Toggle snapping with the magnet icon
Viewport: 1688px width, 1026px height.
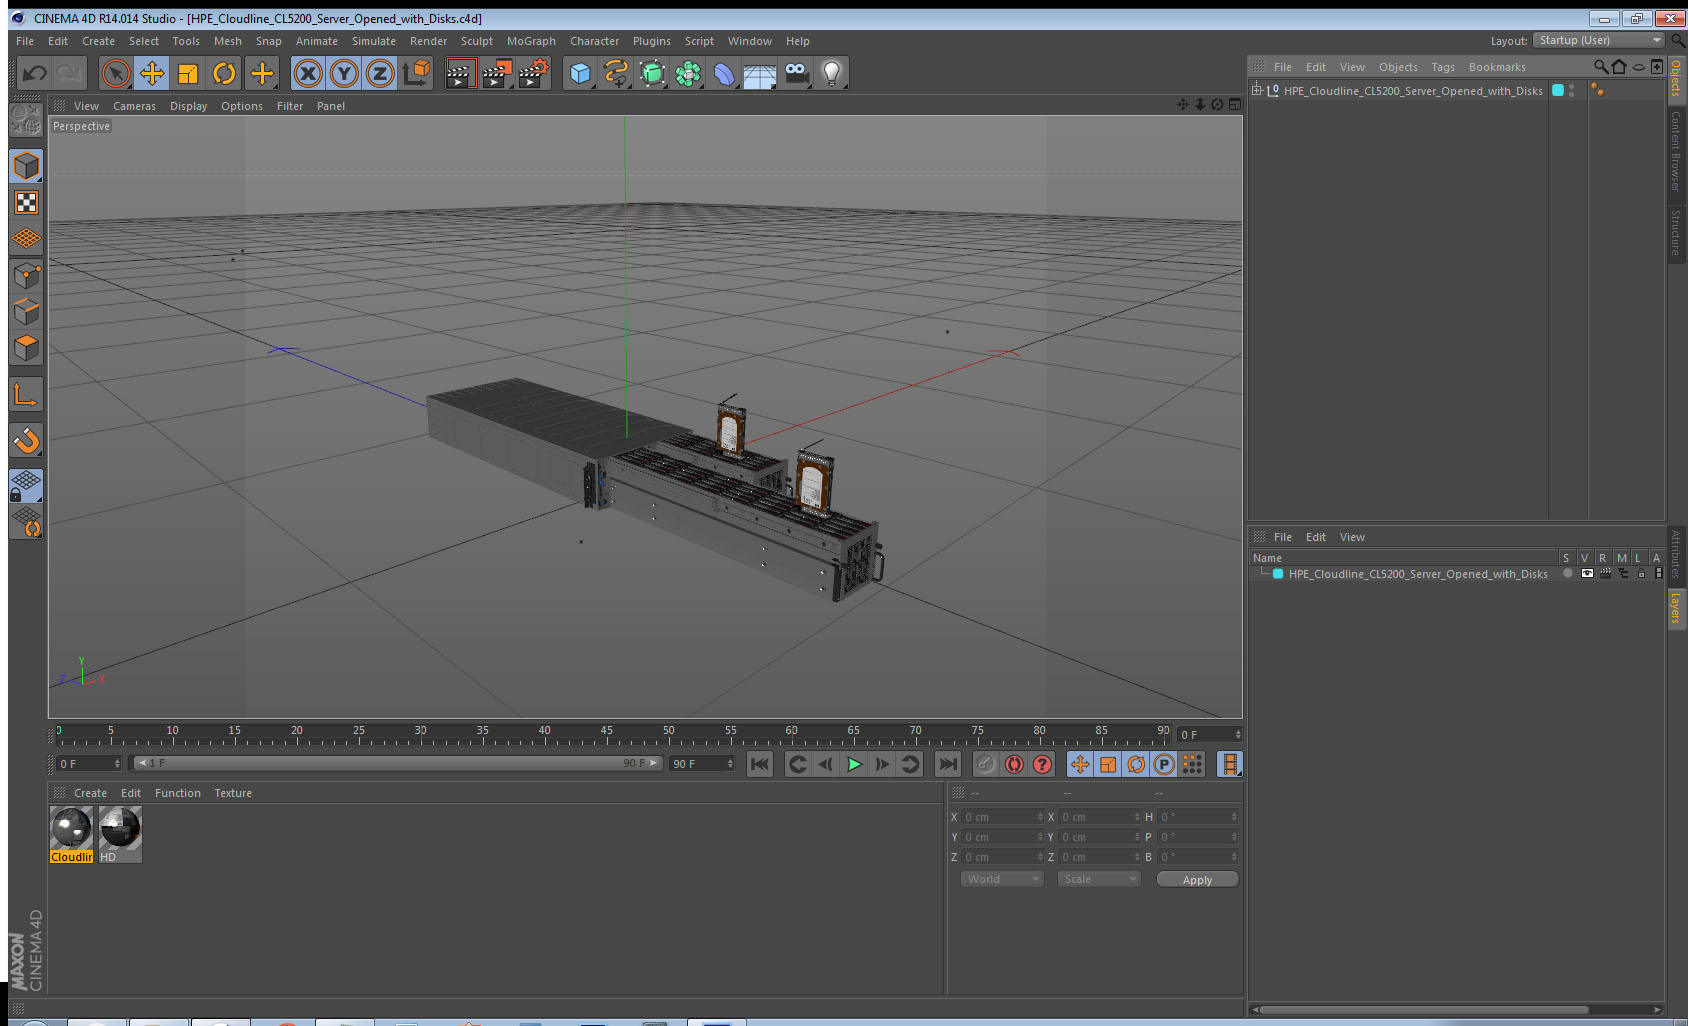click(26, 440)
